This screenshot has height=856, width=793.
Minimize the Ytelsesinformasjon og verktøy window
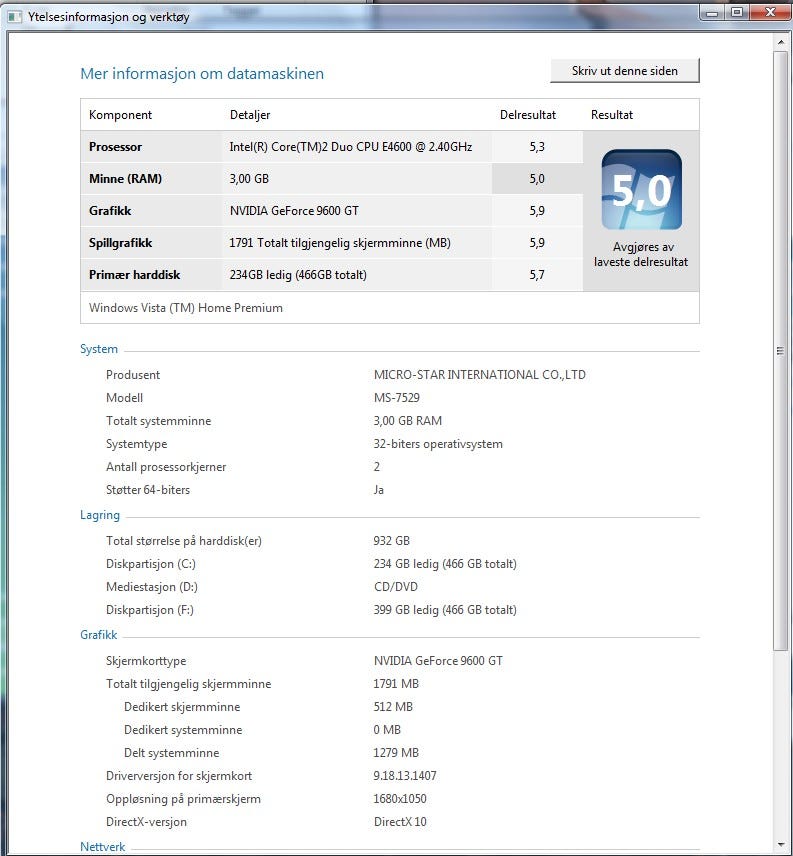click(712, 12)
